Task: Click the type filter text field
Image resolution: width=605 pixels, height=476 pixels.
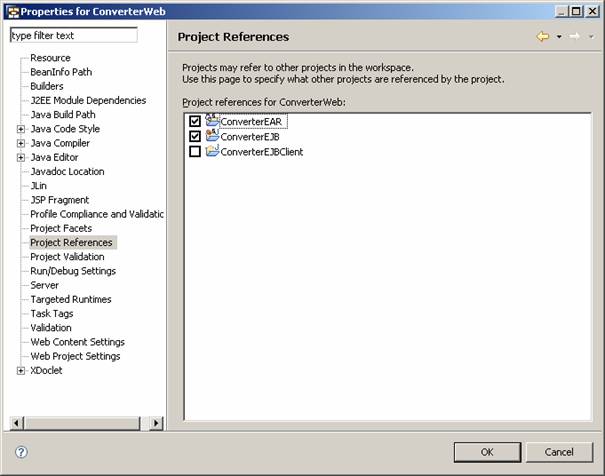Action: [72, 35]
